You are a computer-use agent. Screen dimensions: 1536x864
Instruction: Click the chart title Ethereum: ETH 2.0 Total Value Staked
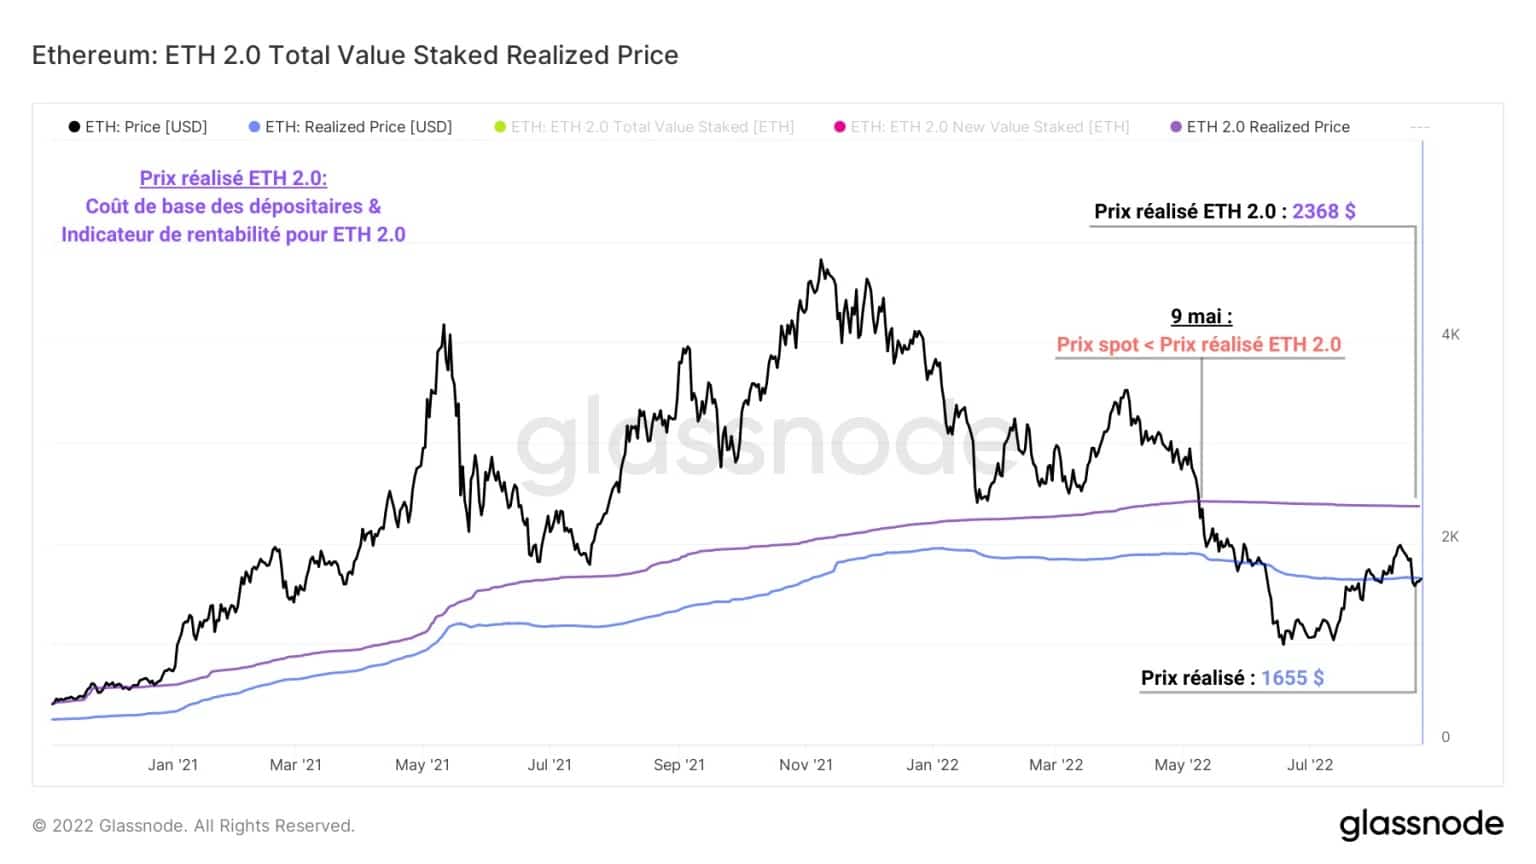355,55
